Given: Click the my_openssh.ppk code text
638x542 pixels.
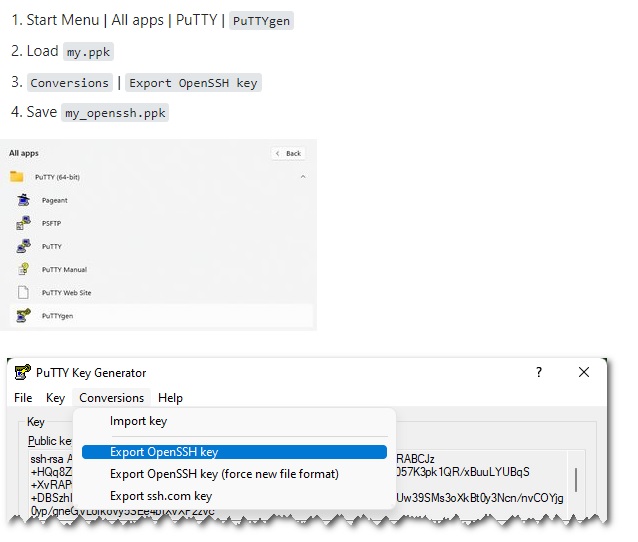Looking at the screenshot, I should pyautogui.click(x=115, y=113).
